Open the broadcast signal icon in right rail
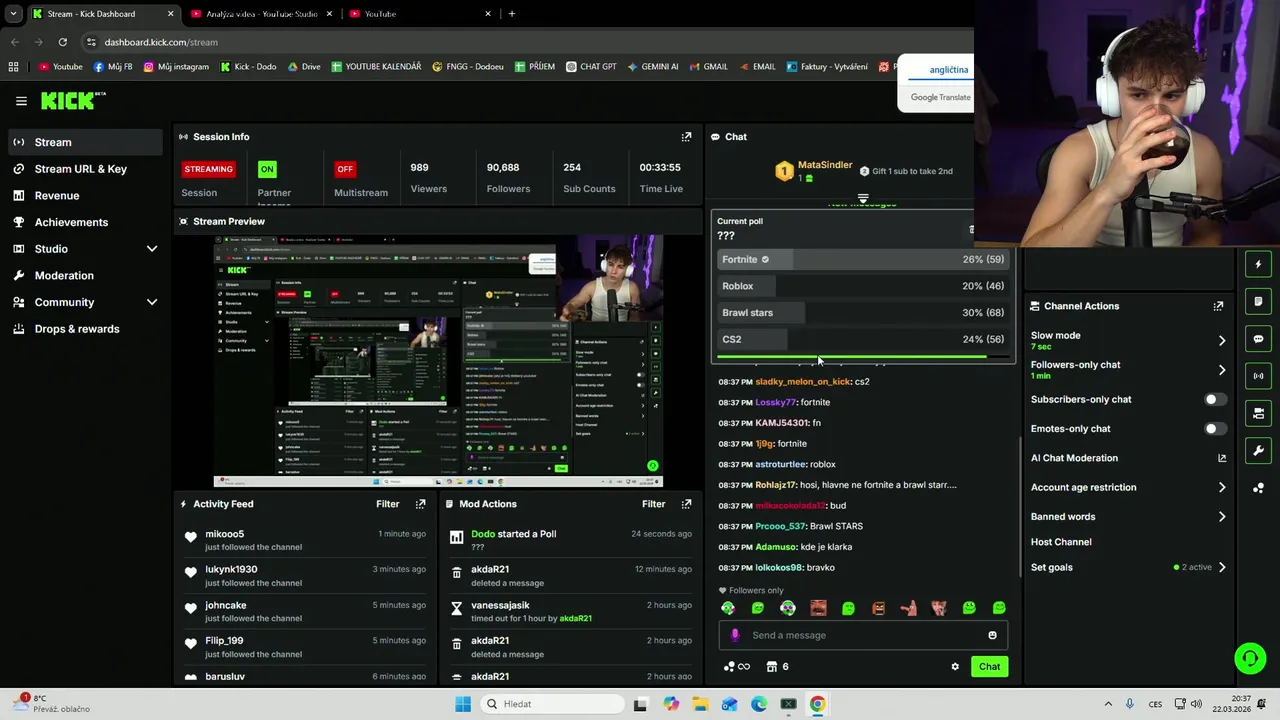This screenshot has width=1280, height=720. (x=1258, y=376)
